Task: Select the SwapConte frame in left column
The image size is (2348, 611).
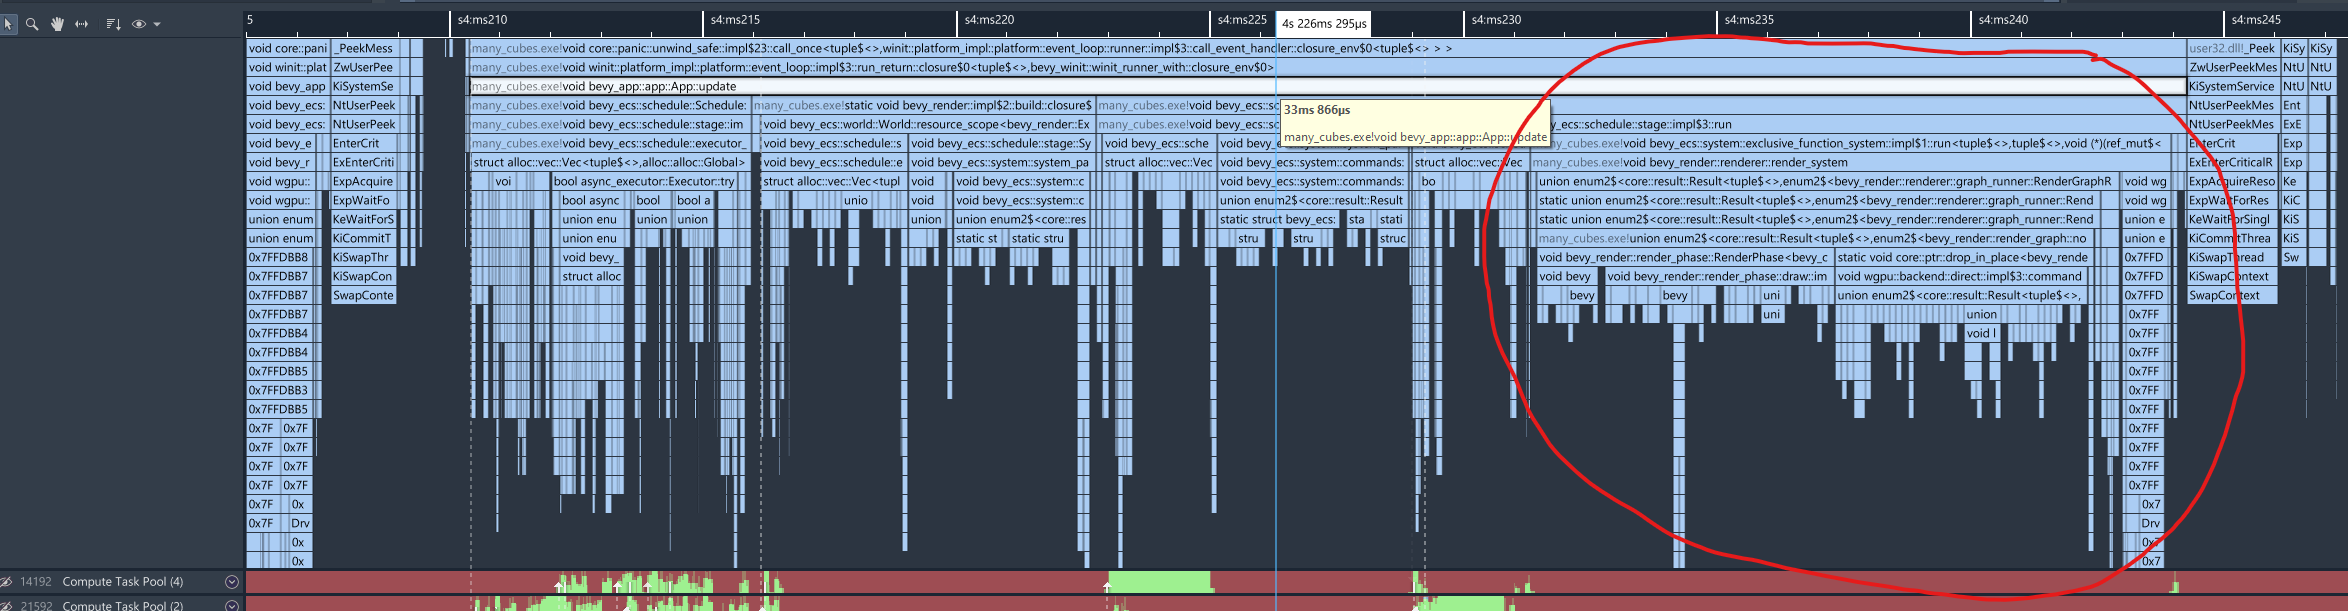Action: click(x=363, y=296)
